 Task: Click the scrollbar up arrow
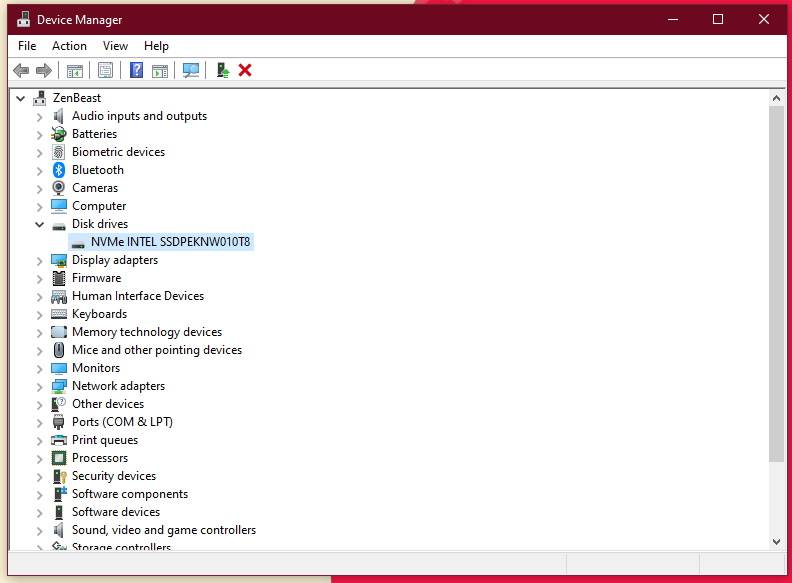tap(776, 98)
